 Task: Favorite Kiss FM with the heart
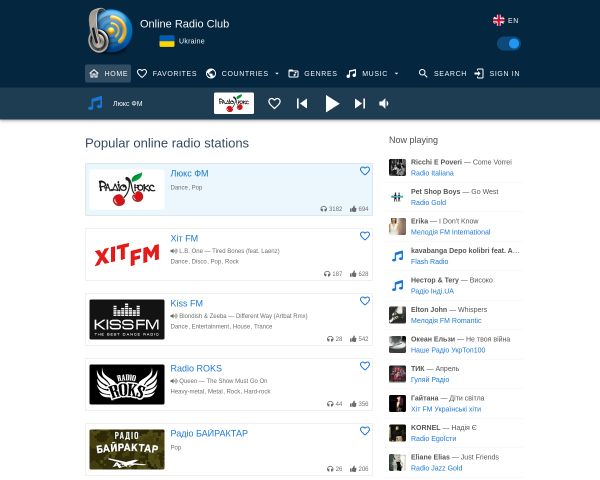pyautogui.click(x=365, y=301)
